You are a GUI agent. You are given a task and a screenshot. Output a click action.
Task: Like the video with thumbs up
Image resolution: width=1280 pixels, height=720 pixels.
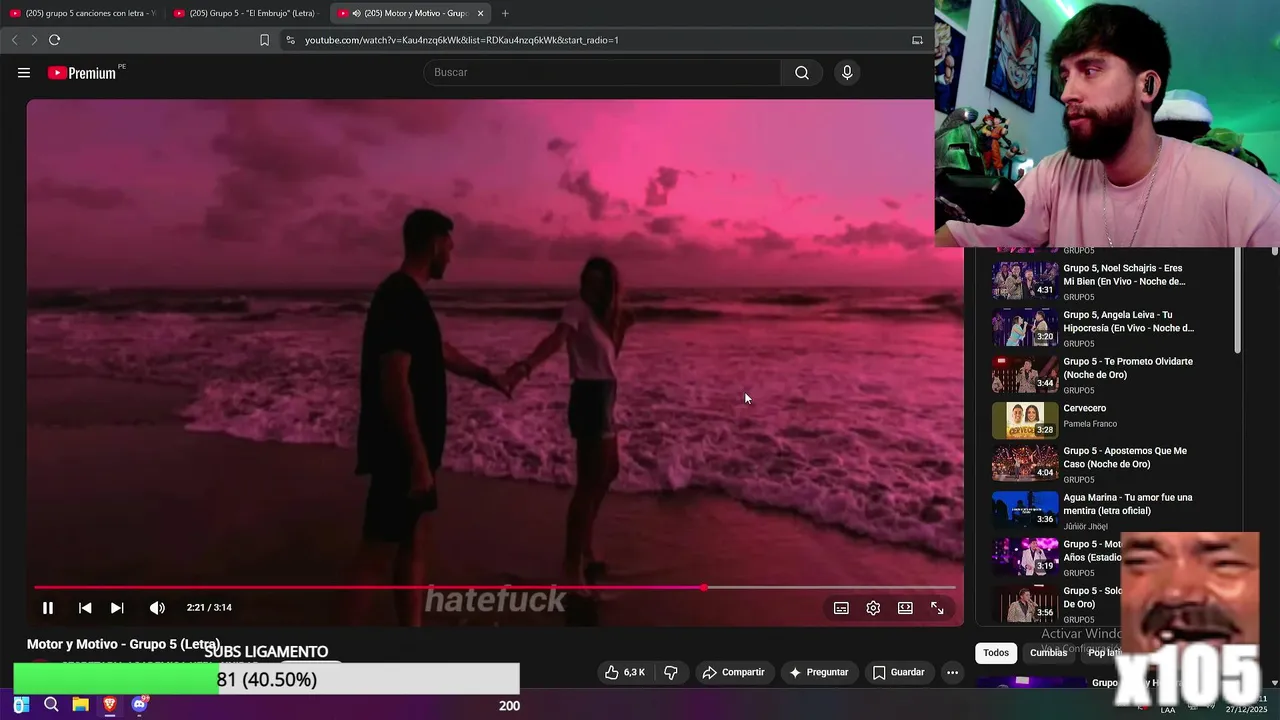click(625, 673)
